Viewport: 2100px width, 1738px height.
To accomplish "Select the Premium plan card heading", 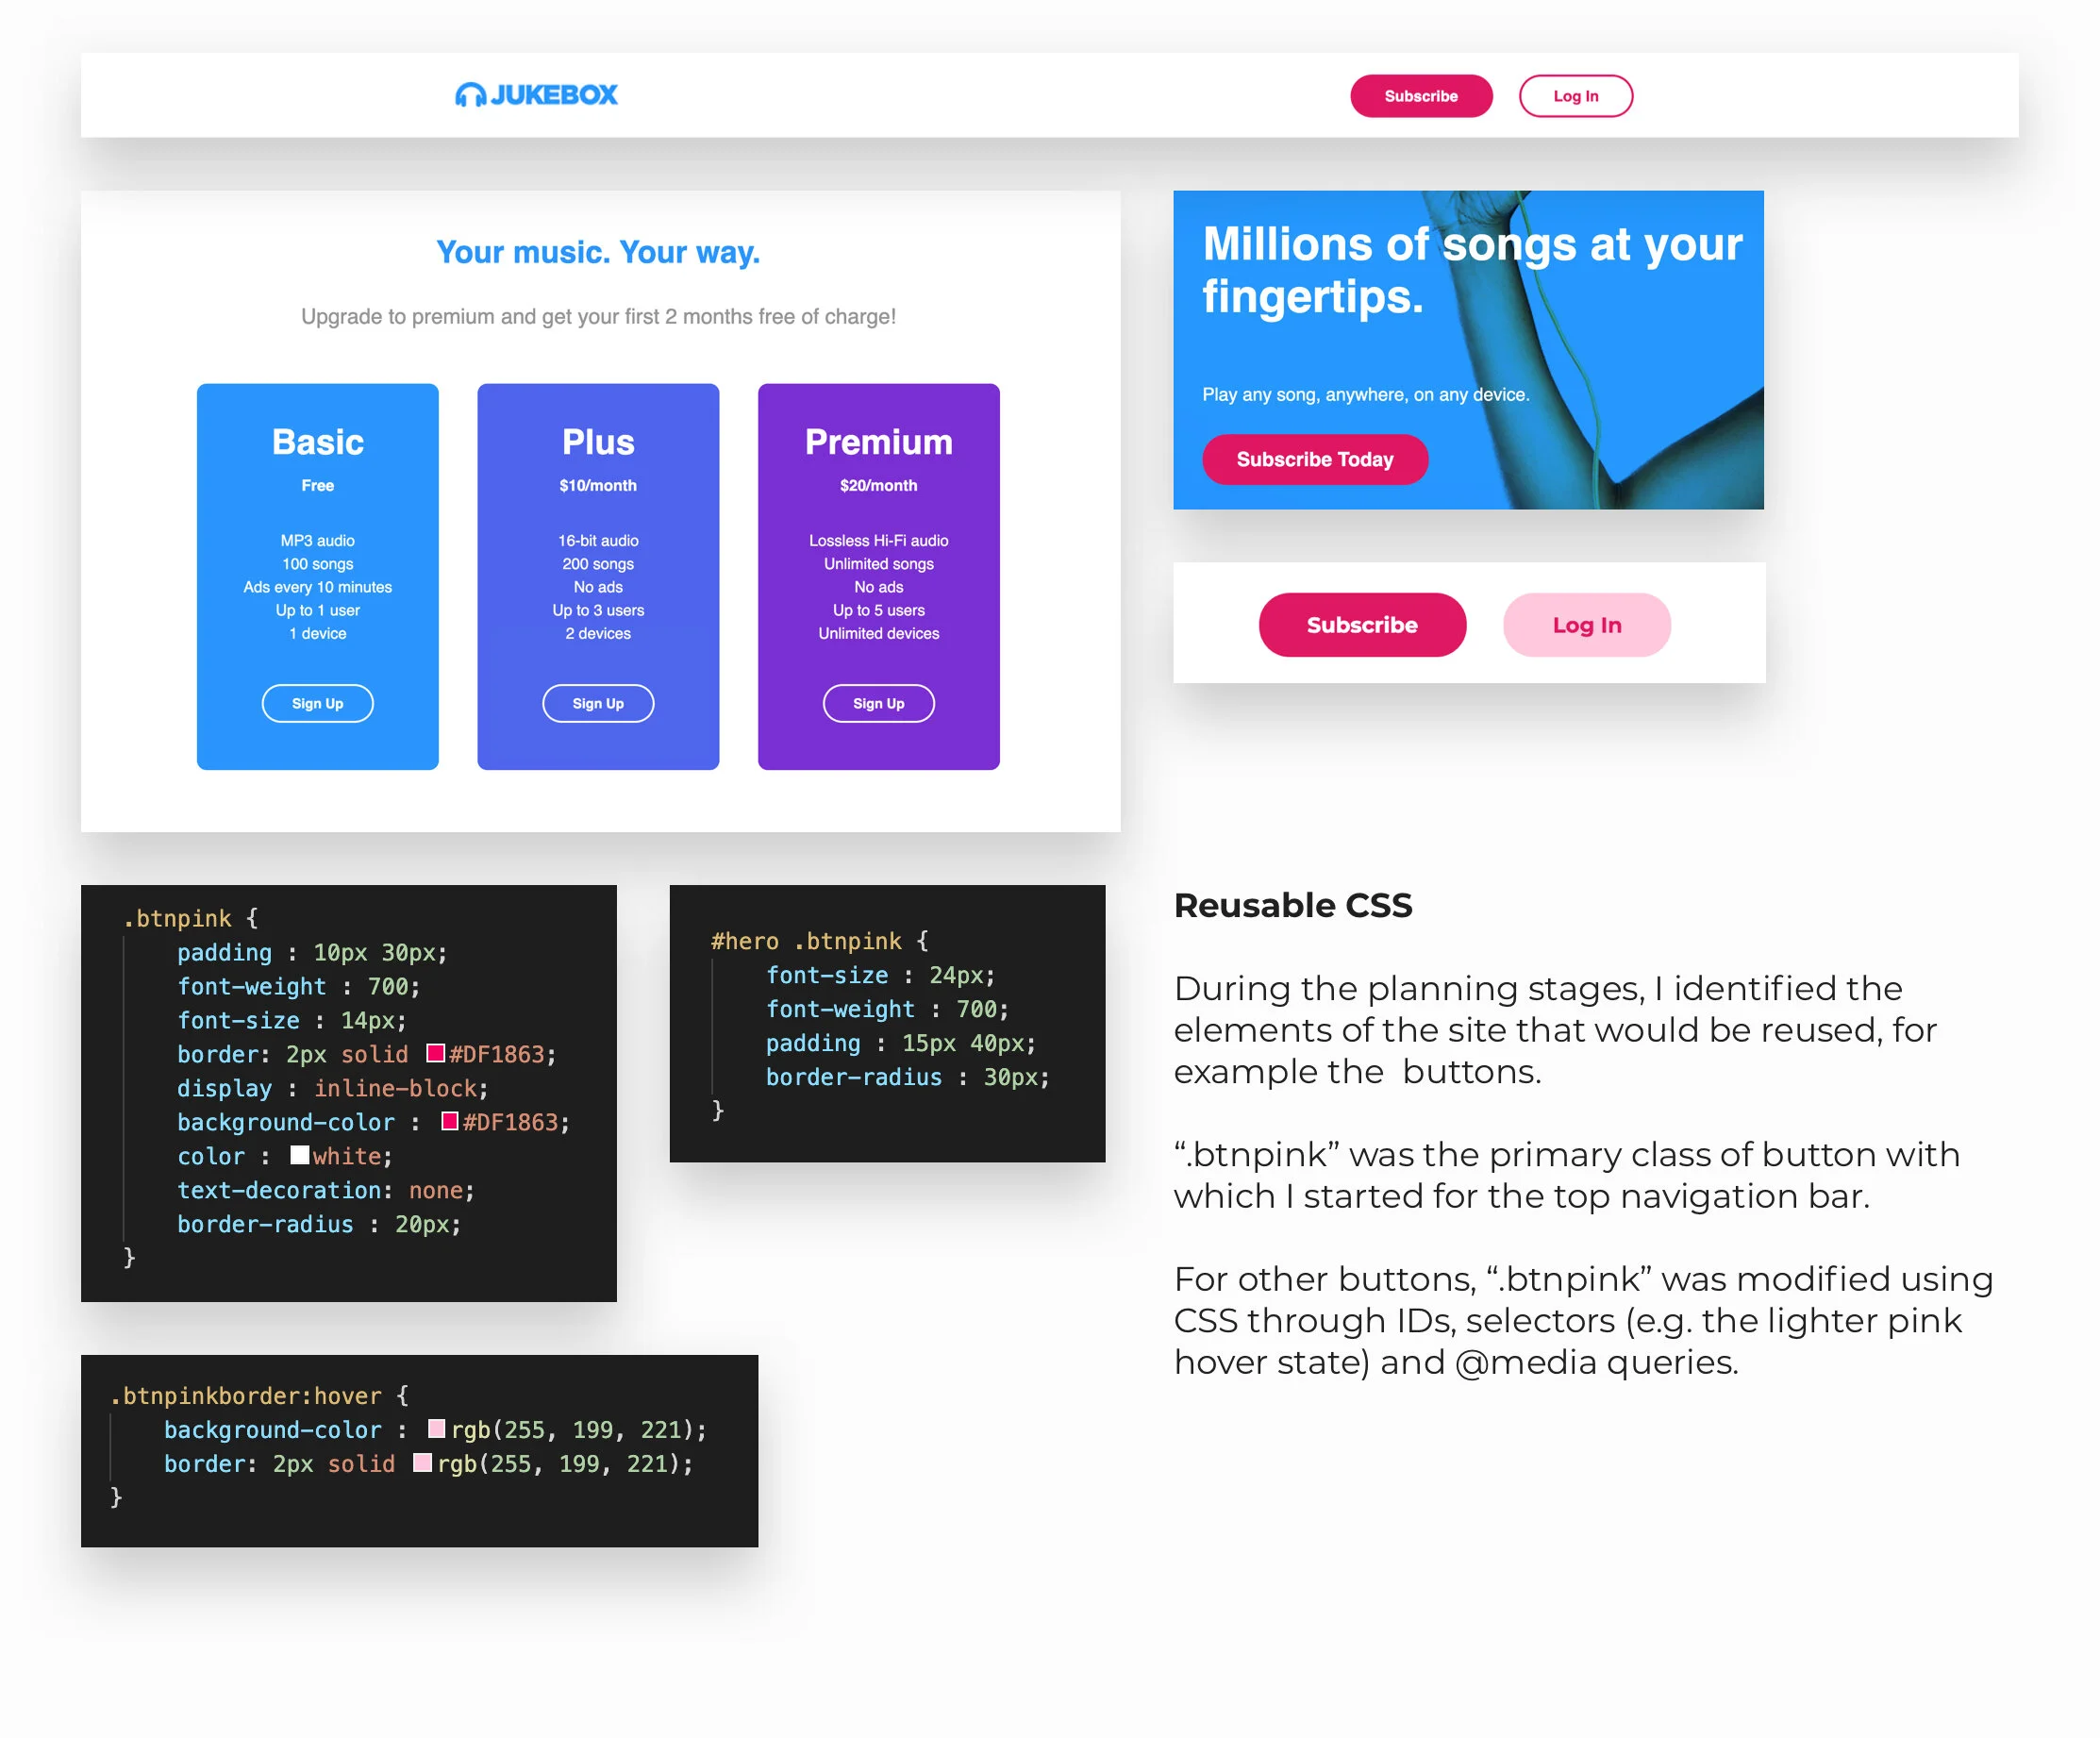I will [x=878, y=442].
